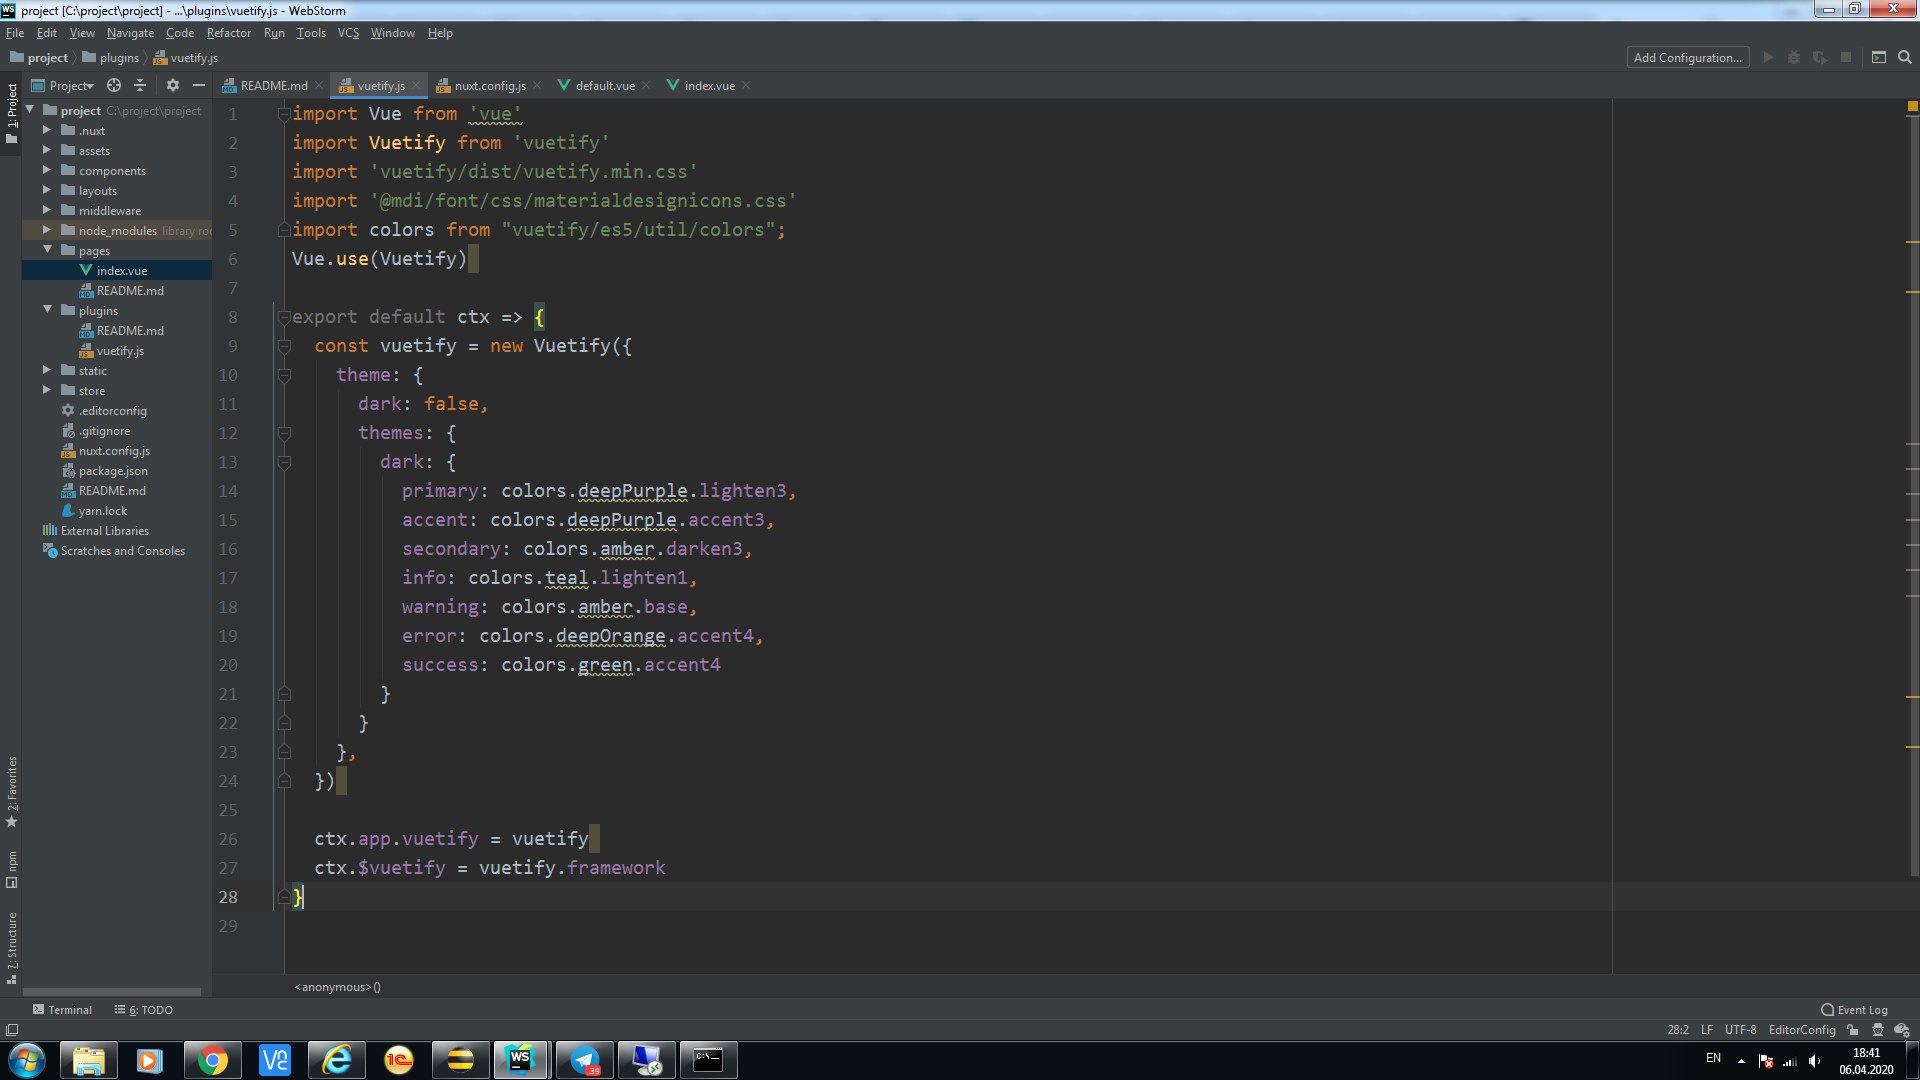The width and height of the screenshot is (1920, 1080).
Task: Toggle code folding at line 8
Action: coord(284,317)
